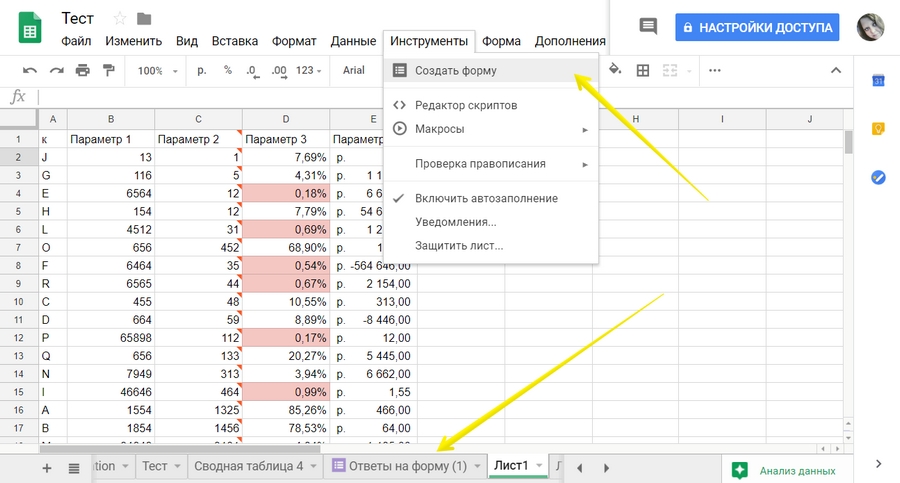Click the borders icon

coord(643,71)
